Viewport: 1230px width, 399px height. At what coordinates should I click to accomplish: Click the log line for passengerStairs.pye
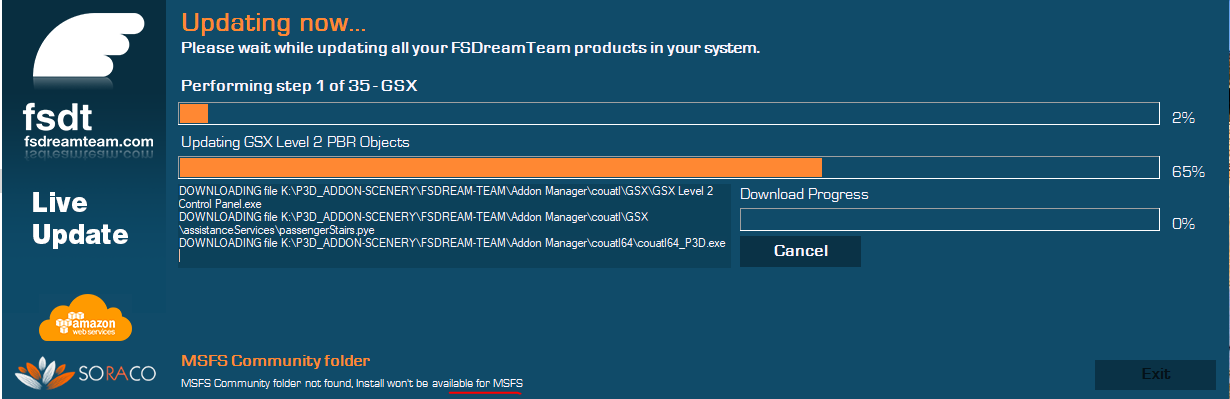tap(415, 223)
